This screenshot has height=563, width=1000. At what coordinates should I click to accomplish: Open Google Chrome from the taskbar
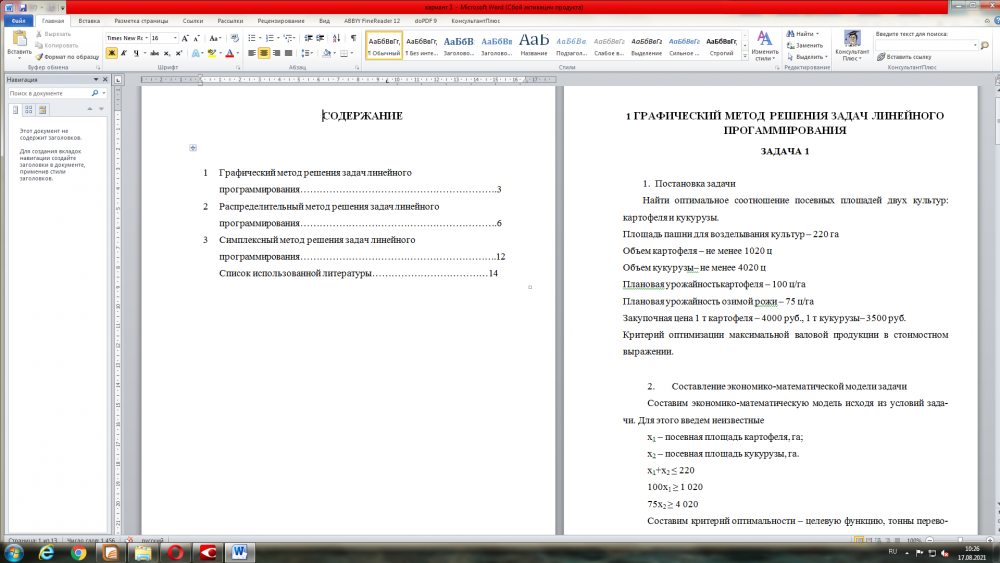click(77, 552)
